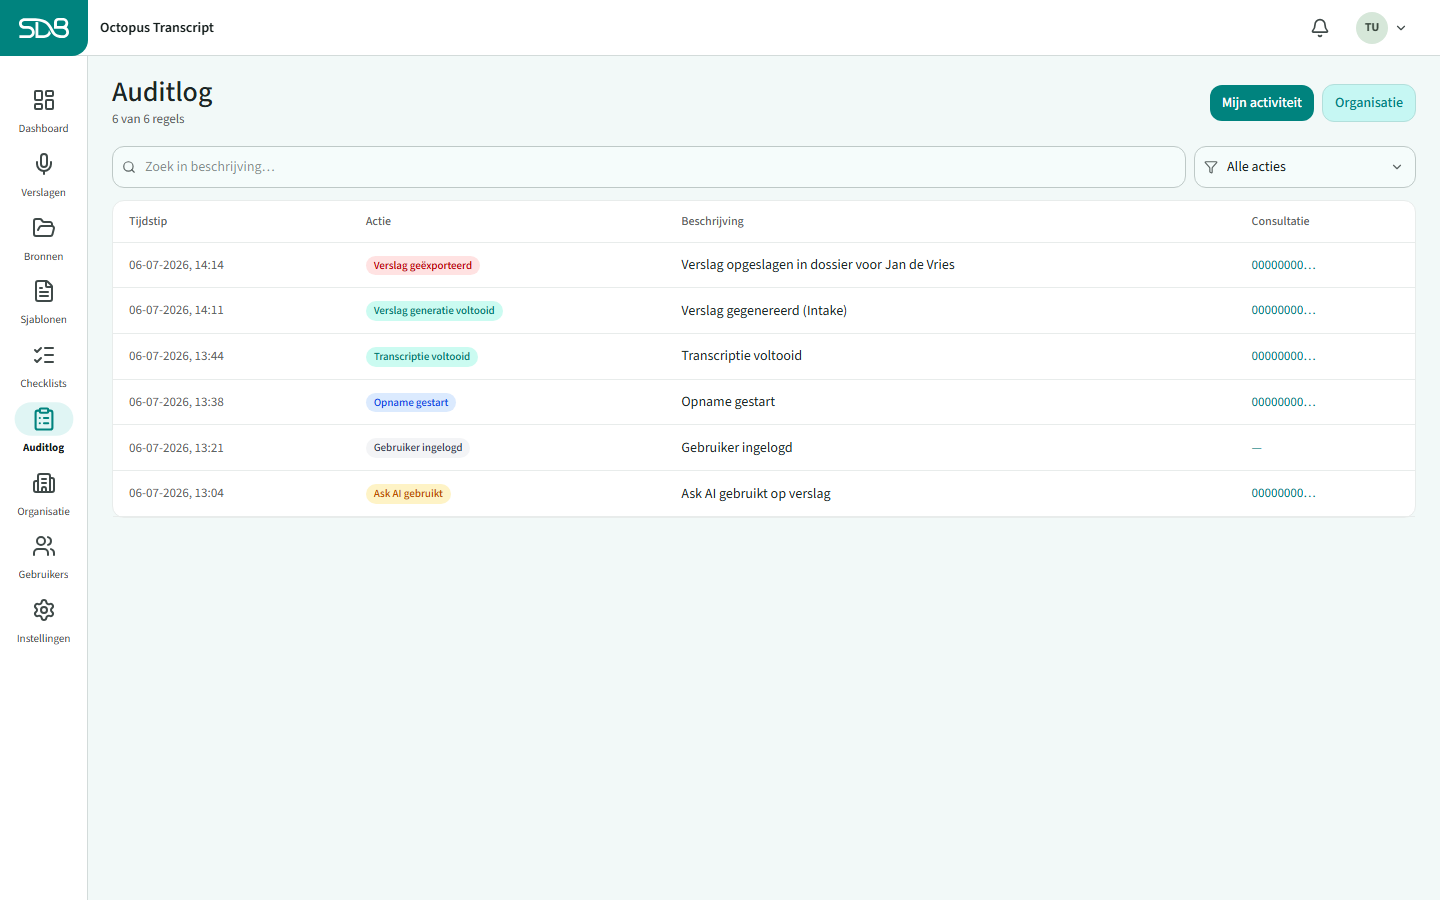Screen dimensions: 1440x900
Task: Click timestamp 06-07-2026, 13:04
Action: click(176, 493)
